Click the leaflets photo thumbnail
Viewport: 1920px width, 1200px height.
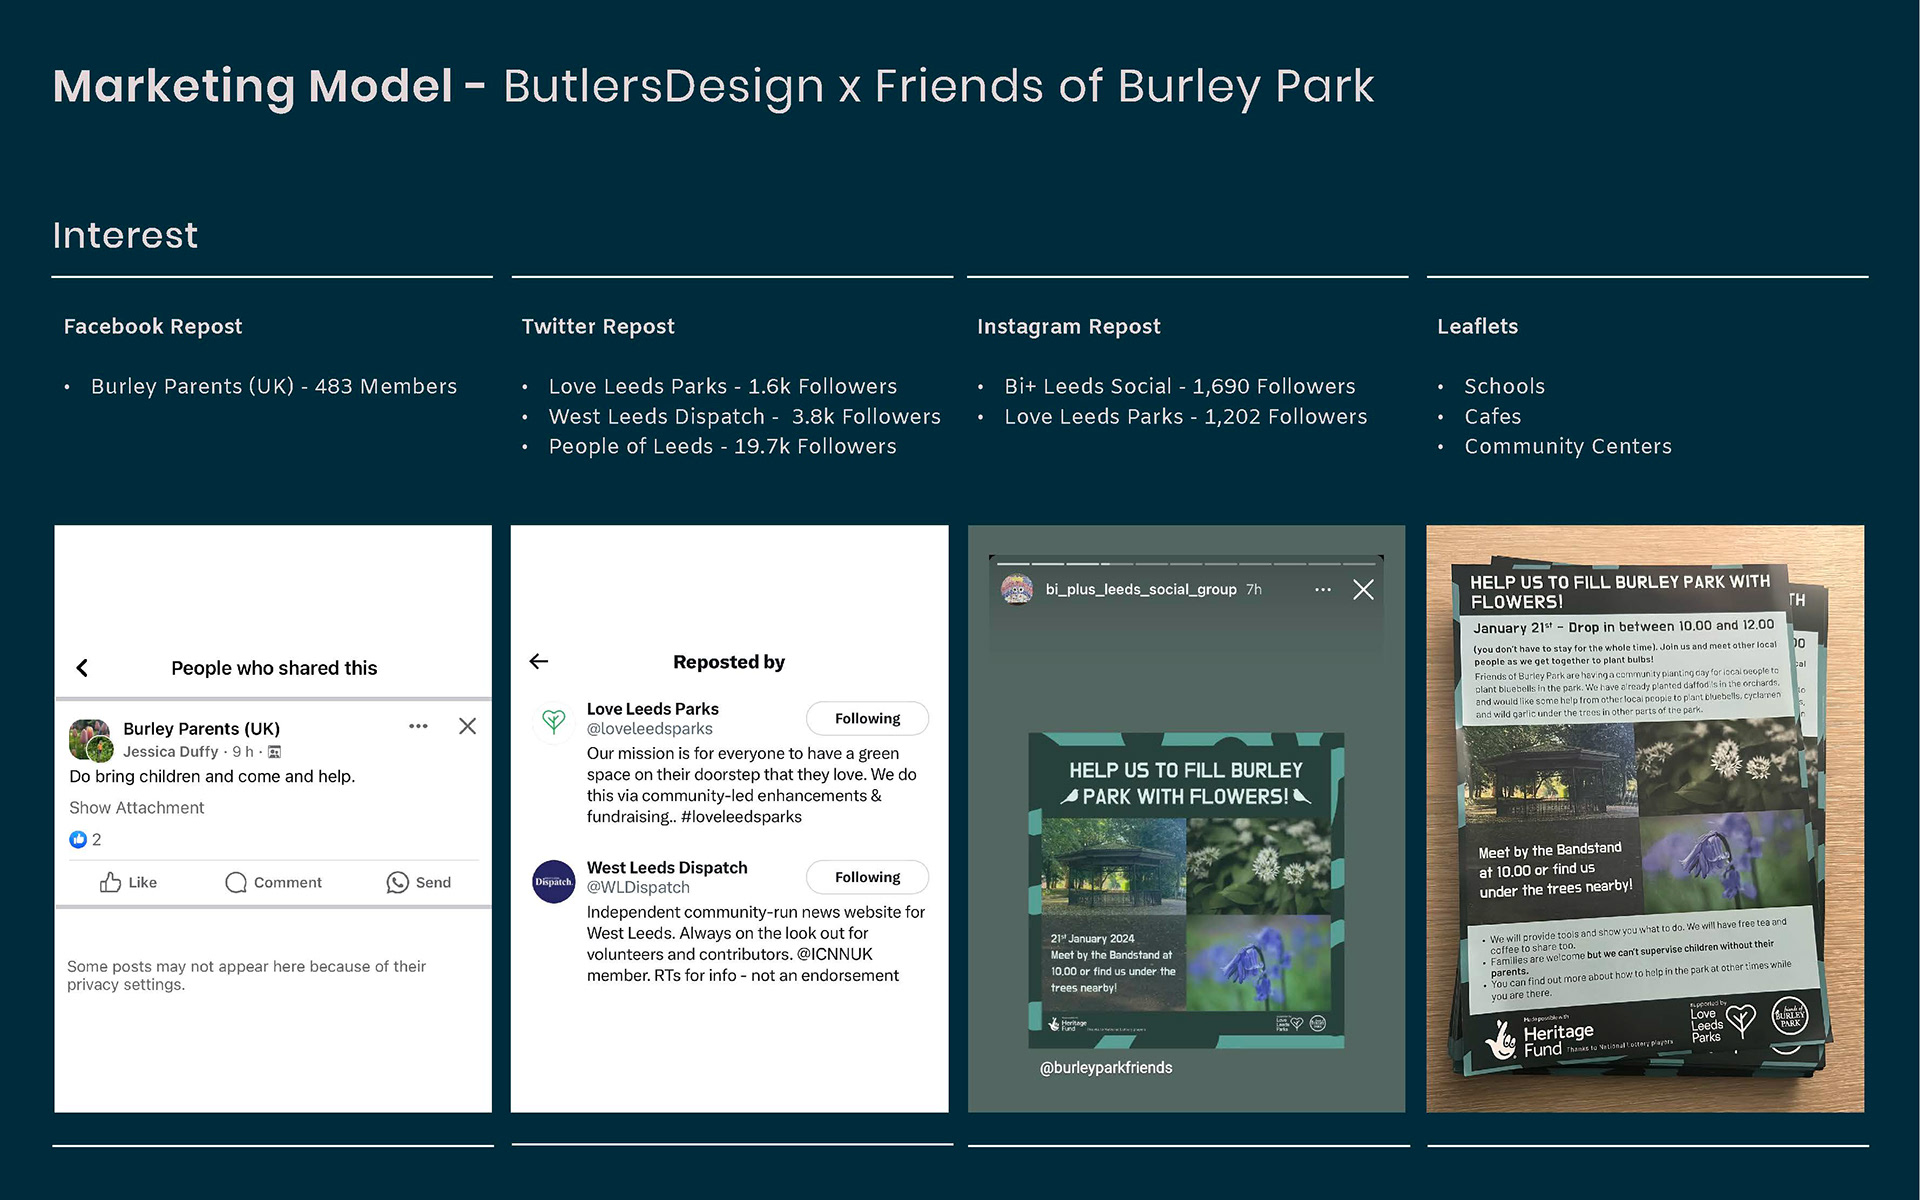pyautogui.click(x=1644, y=818)
